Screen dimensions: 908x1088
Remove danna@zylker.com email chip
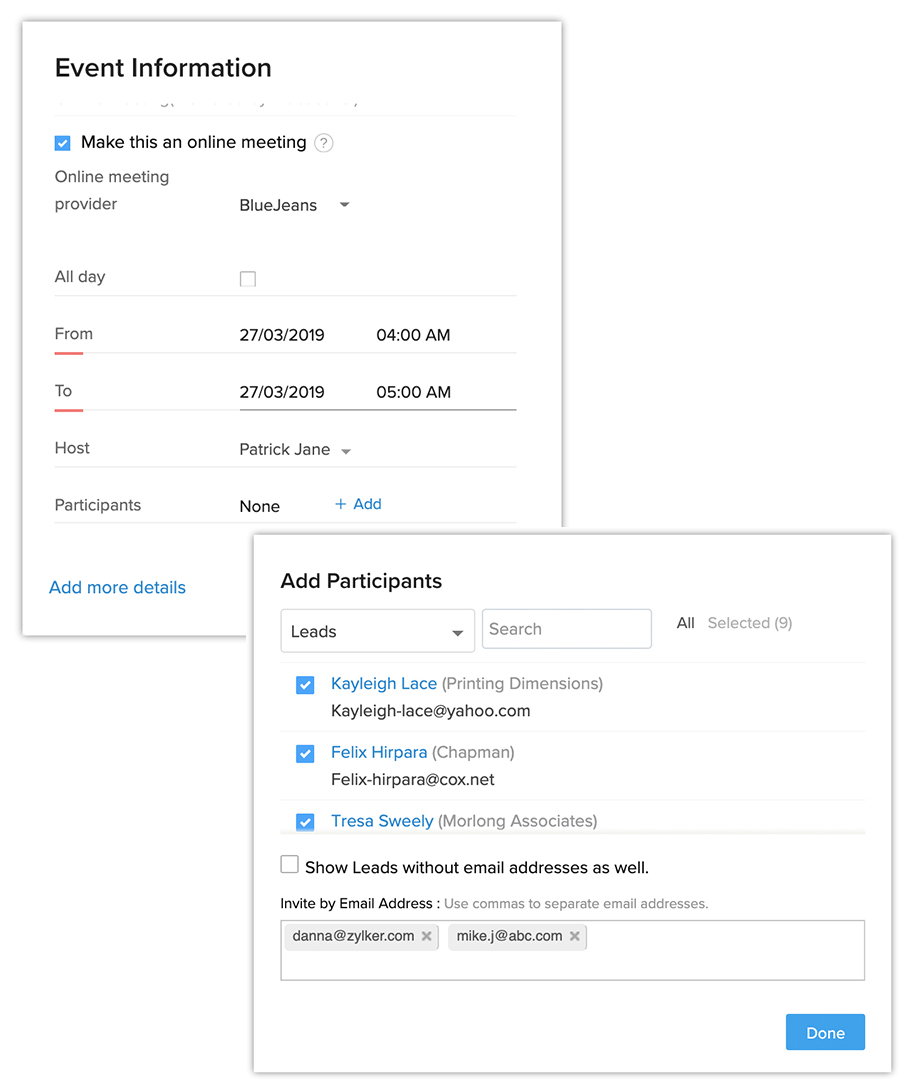pos(427,936)
